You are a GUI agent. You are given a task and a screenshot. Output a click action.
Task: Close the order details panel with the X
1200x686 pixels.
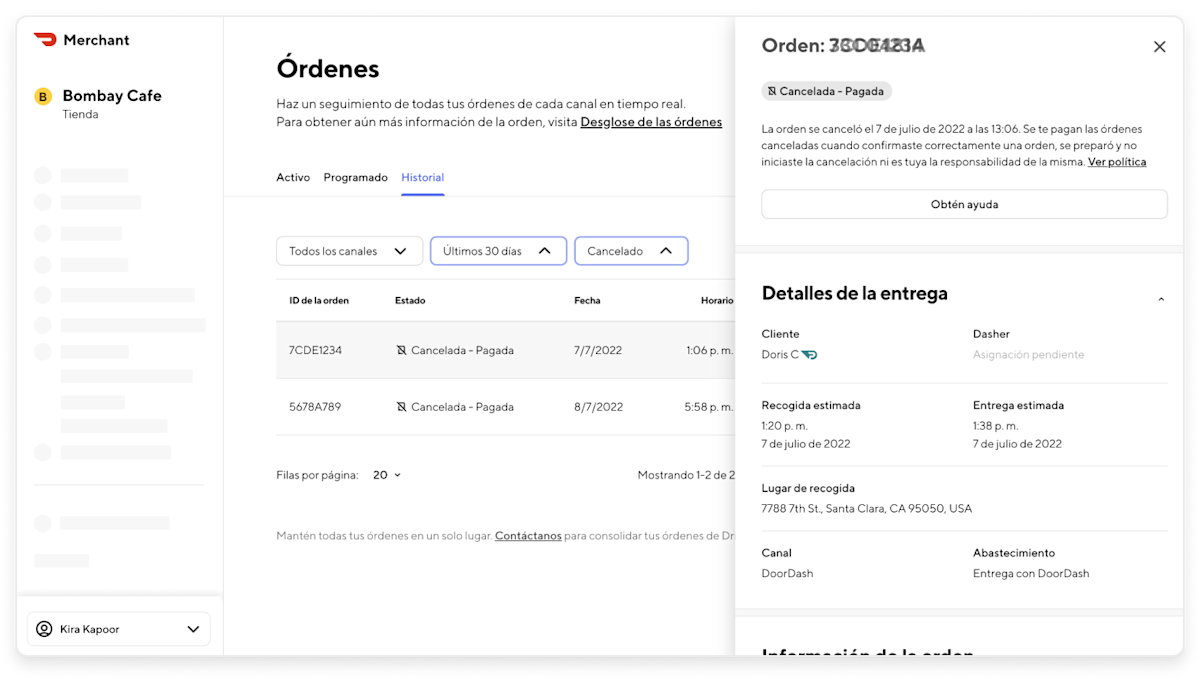[x=1159, y=46]
